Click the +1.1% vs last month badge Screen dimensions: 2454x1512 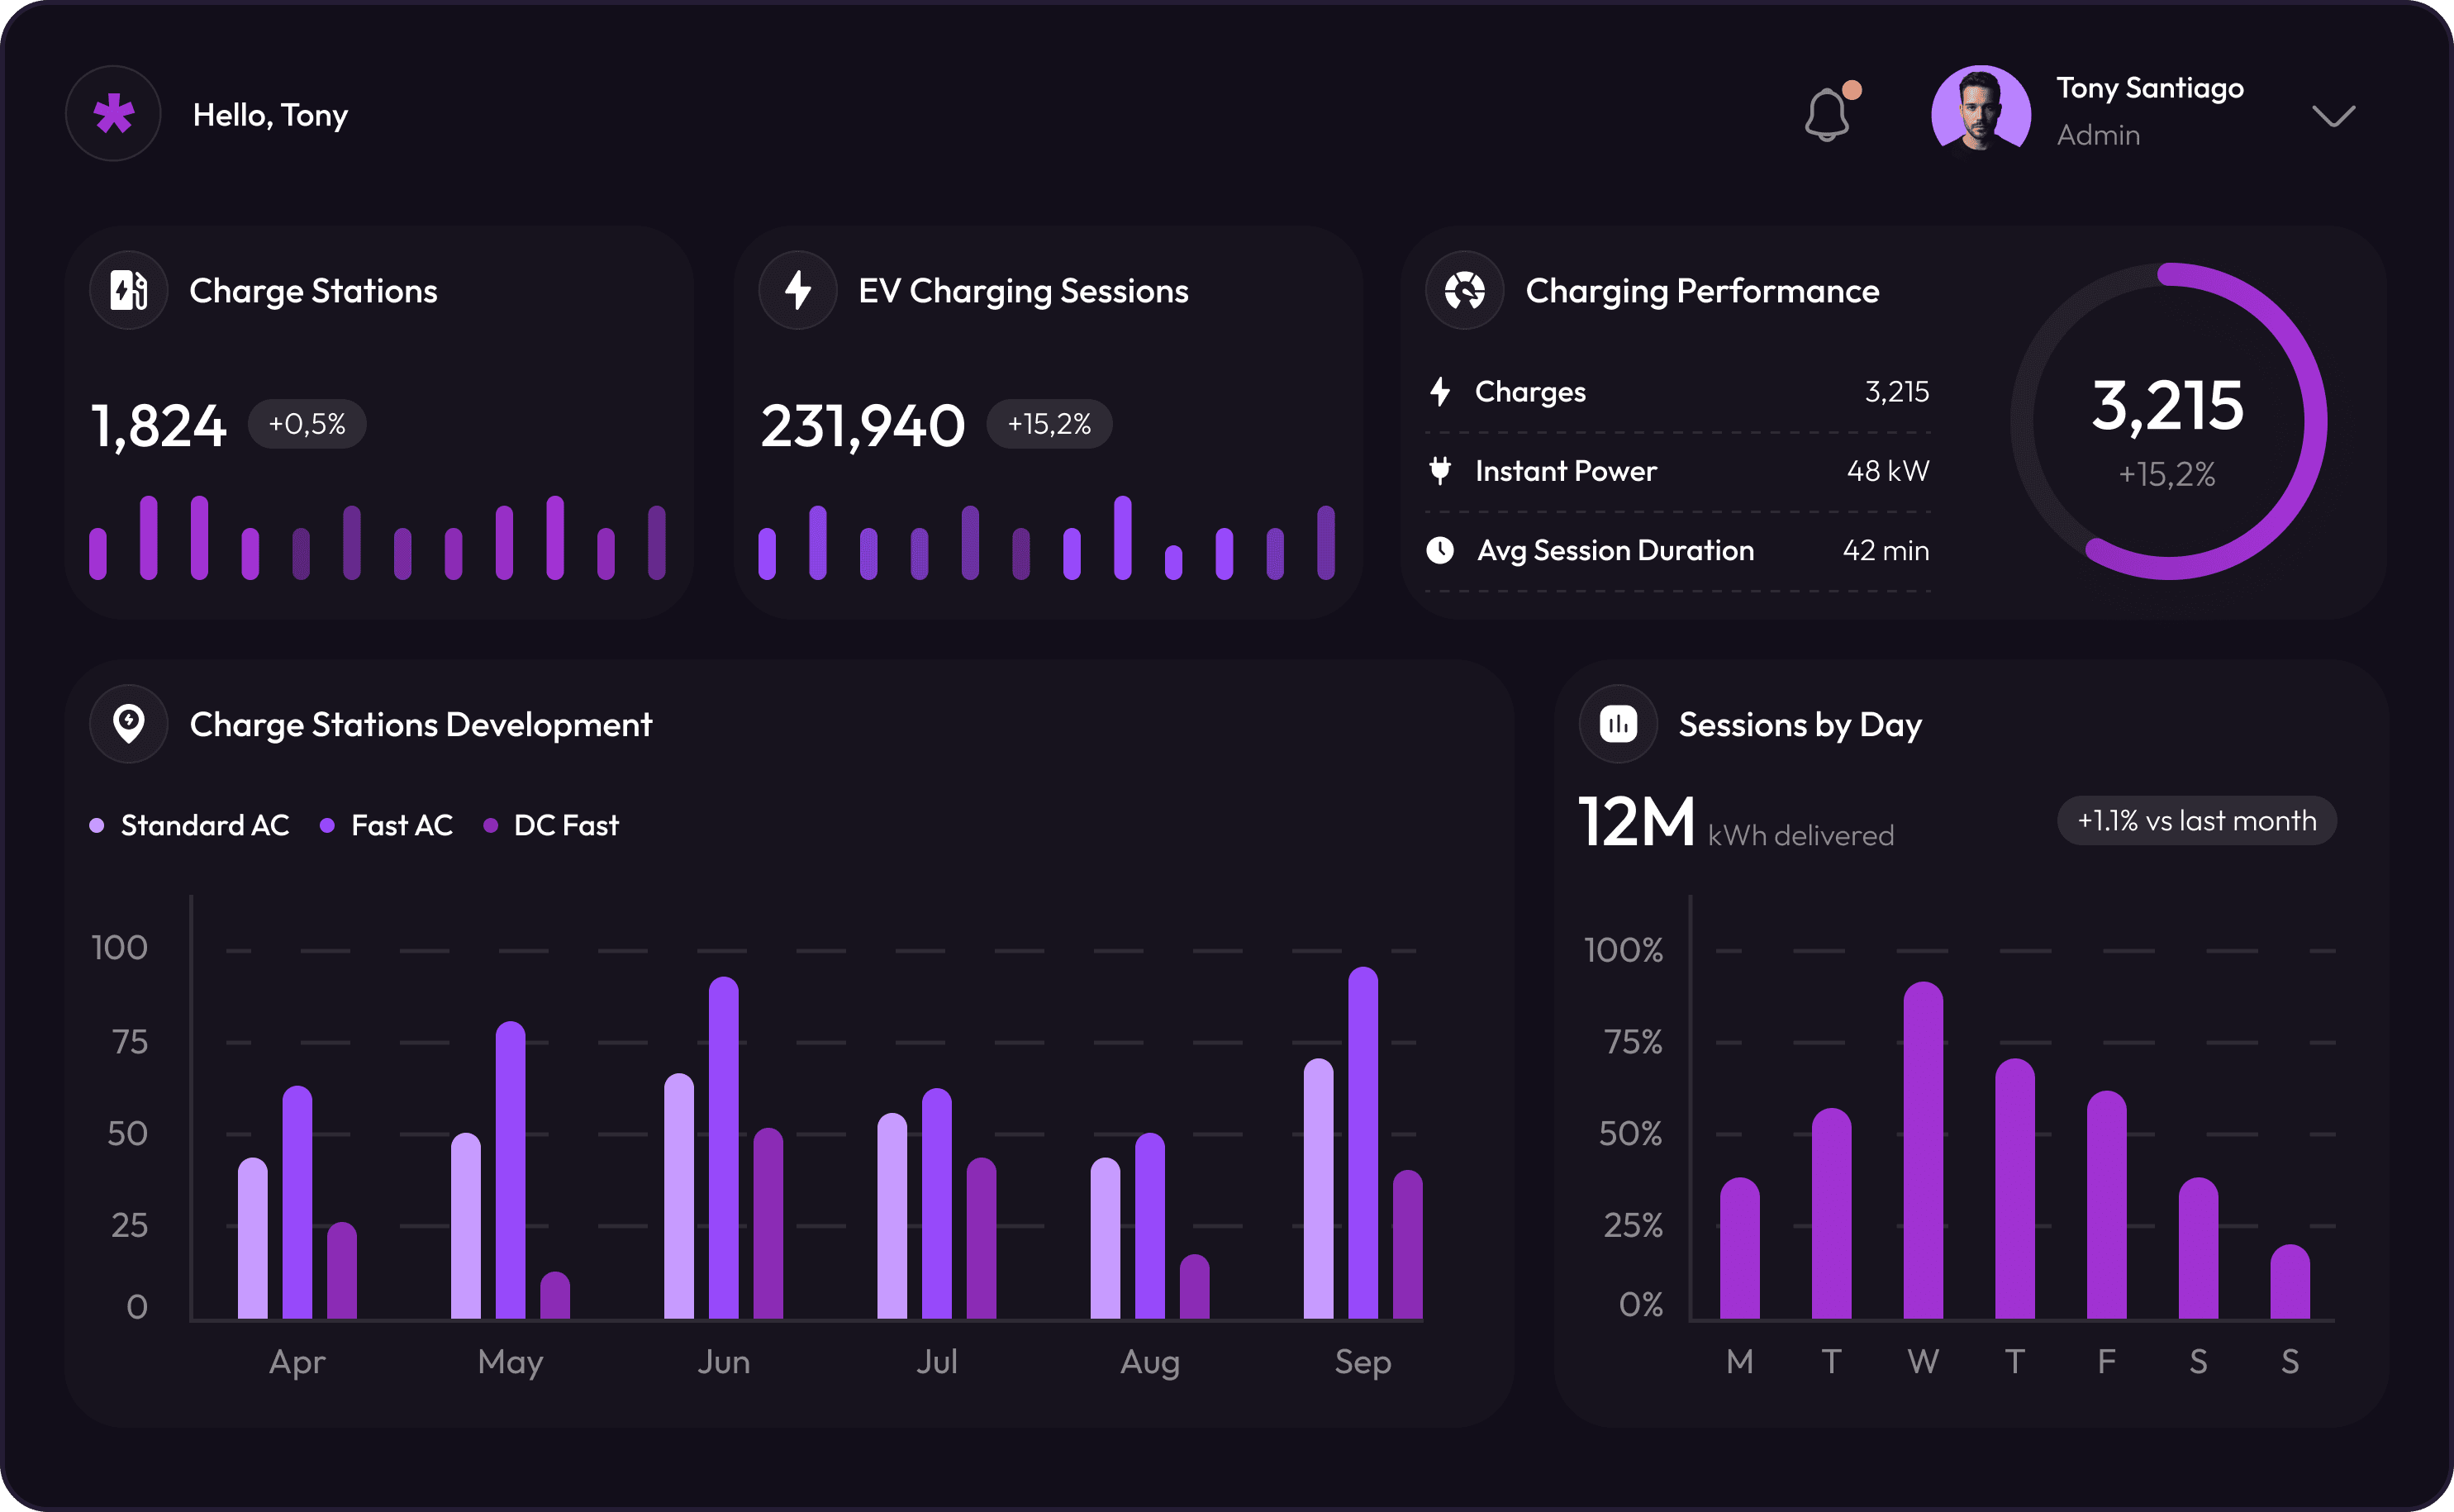point(2196,821)
